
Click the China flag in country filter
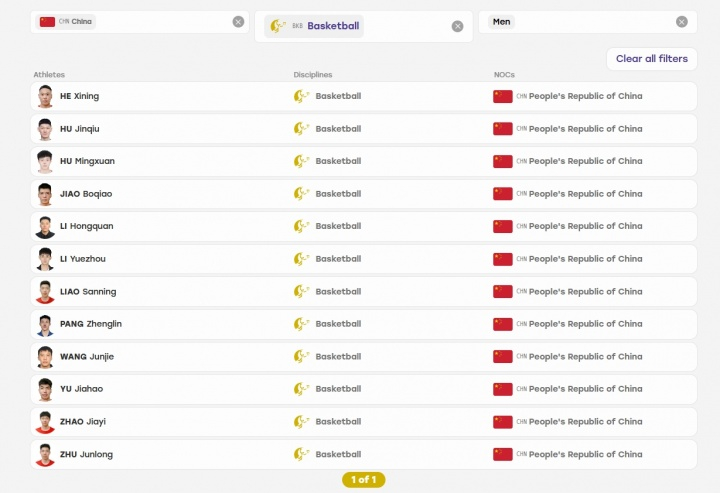47,22
